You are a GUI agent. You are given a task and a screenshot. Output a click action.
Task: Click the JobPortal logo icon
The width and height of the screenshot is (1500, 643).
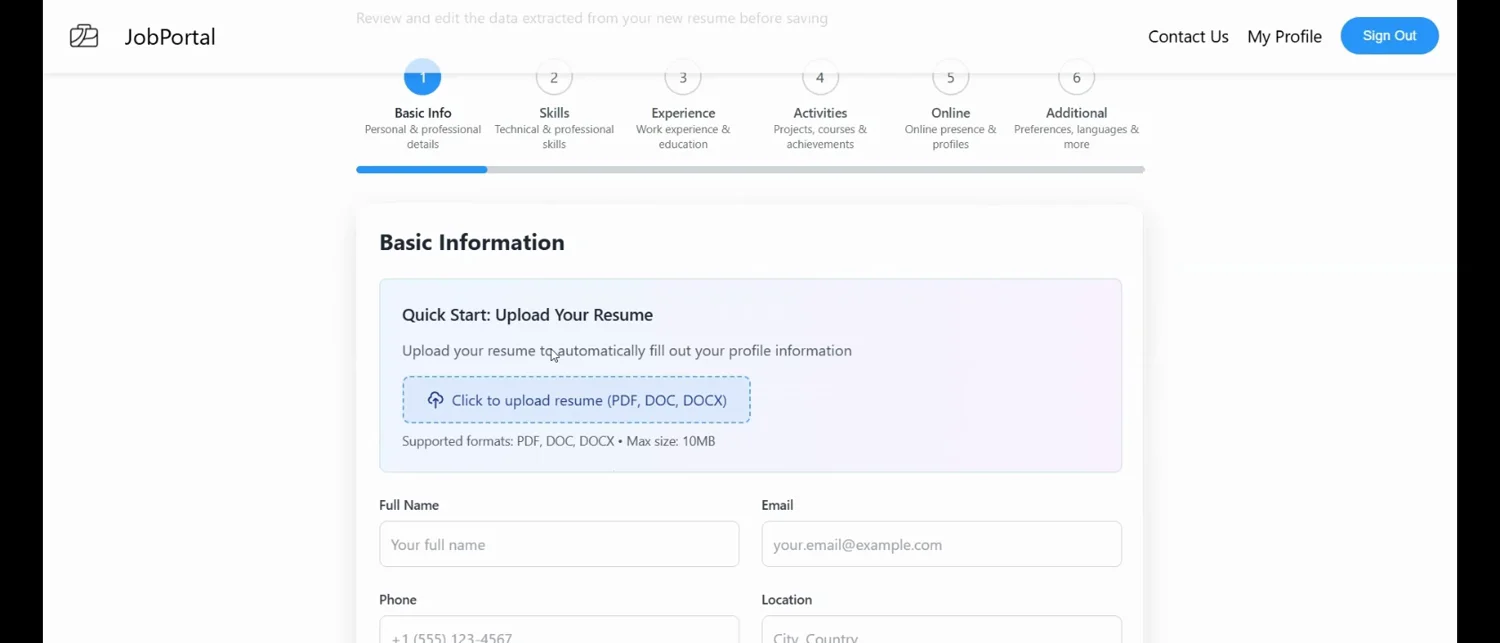coord(84,36)
